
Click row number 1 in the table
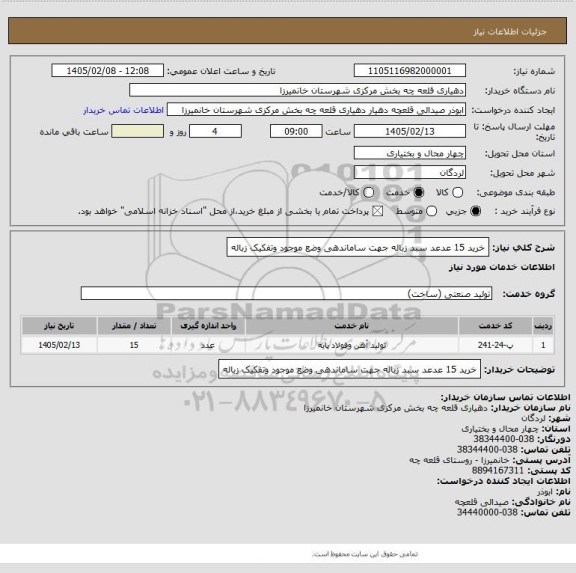pyautogui.click(x=543, y=345)
